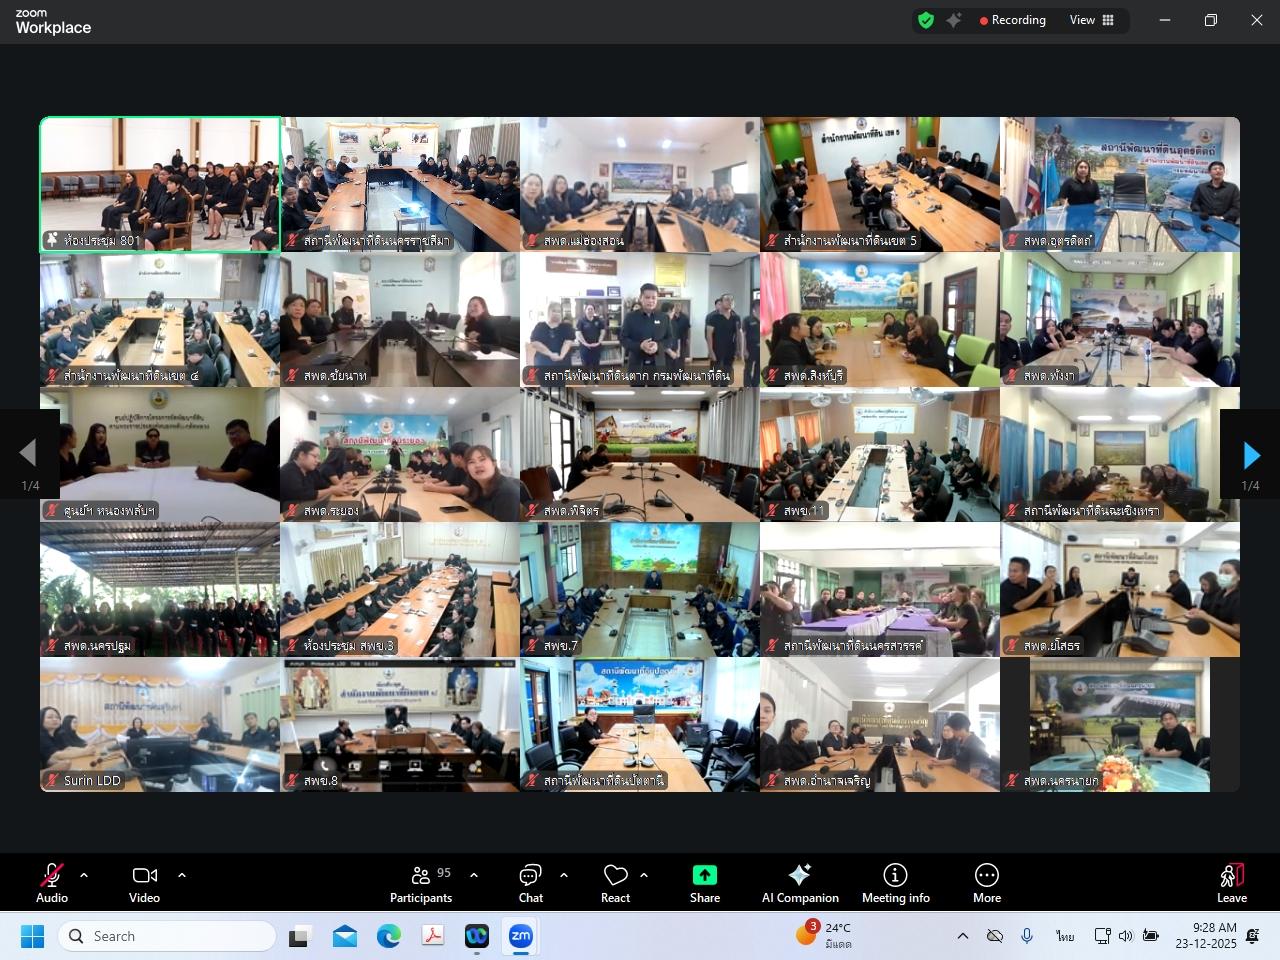The width and height of the screenshot is (1280, 960).
Task: Open the View layout menu
Action: point(1092,20)
